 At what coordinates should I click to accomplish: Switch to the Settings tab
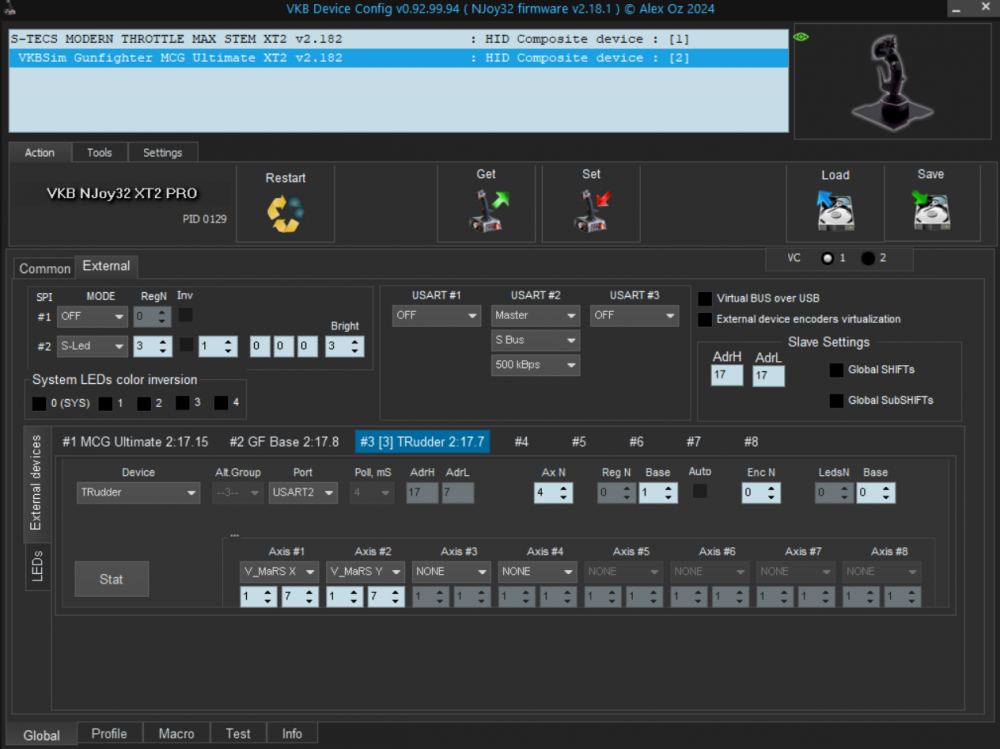point(163,152)
